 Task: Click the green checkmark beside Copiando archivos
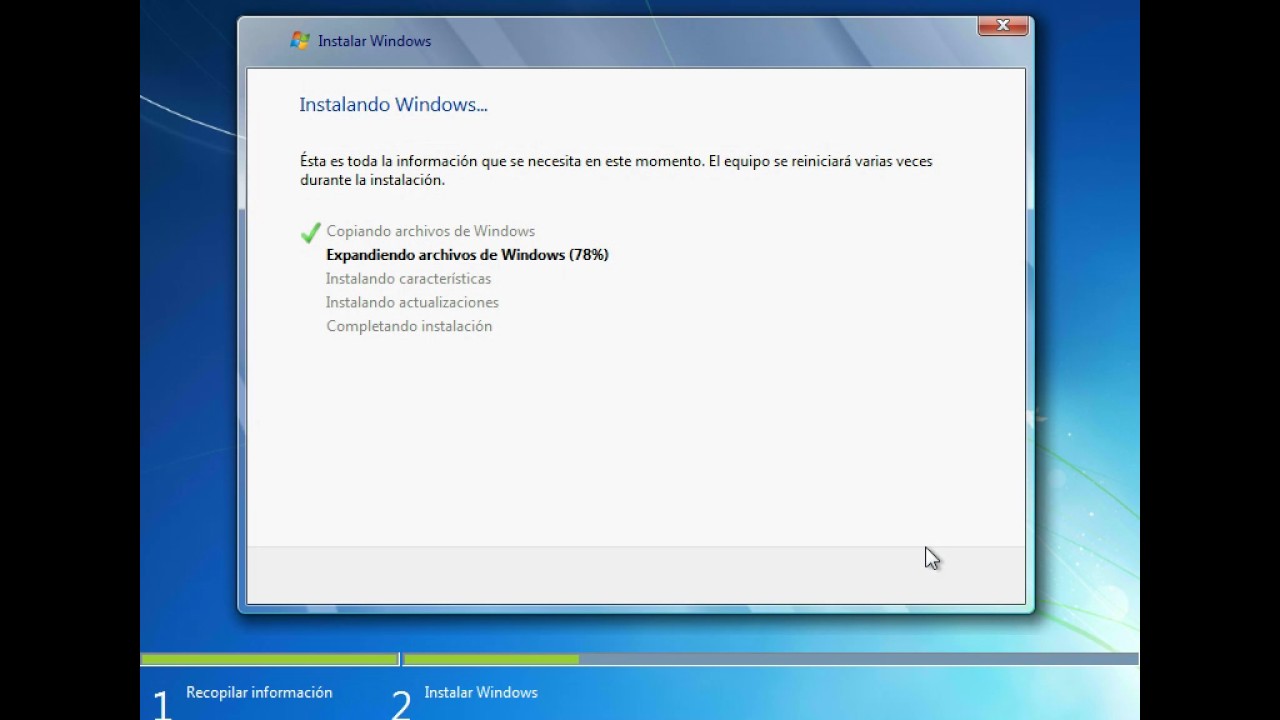tap(310, 232)
